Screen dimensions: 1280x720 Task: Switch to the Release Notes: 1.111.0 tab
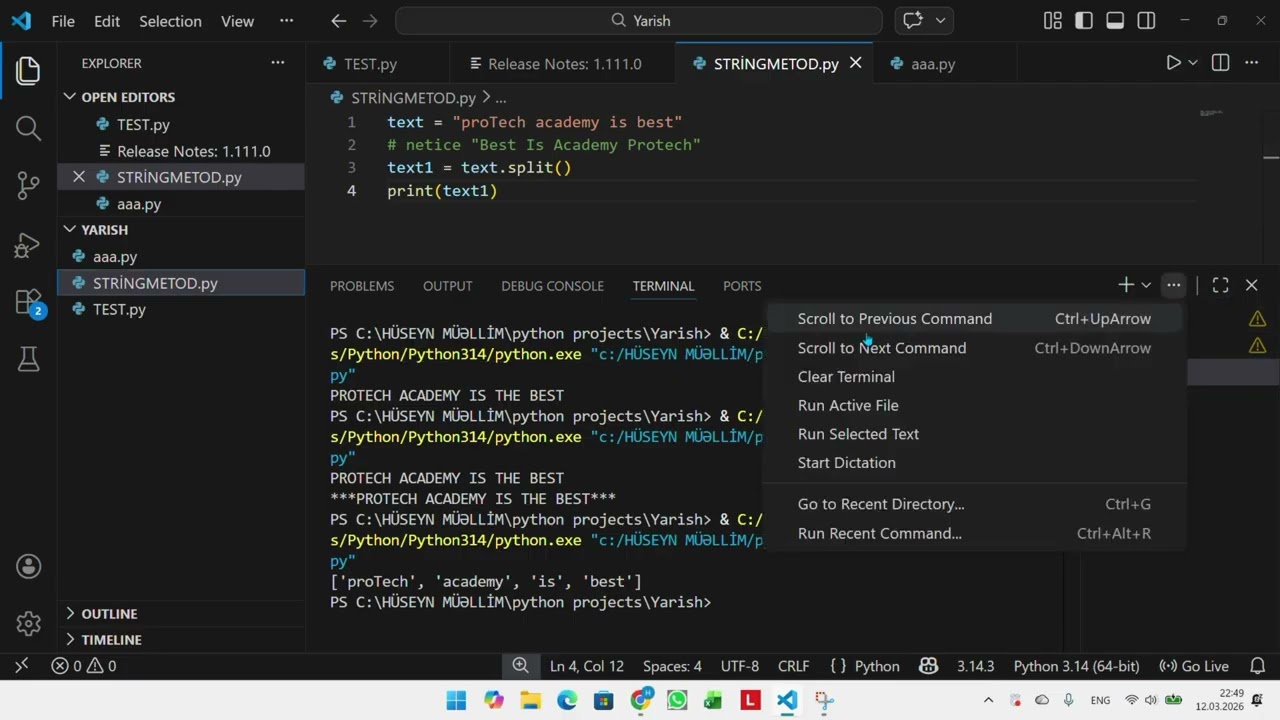[564, 64]
